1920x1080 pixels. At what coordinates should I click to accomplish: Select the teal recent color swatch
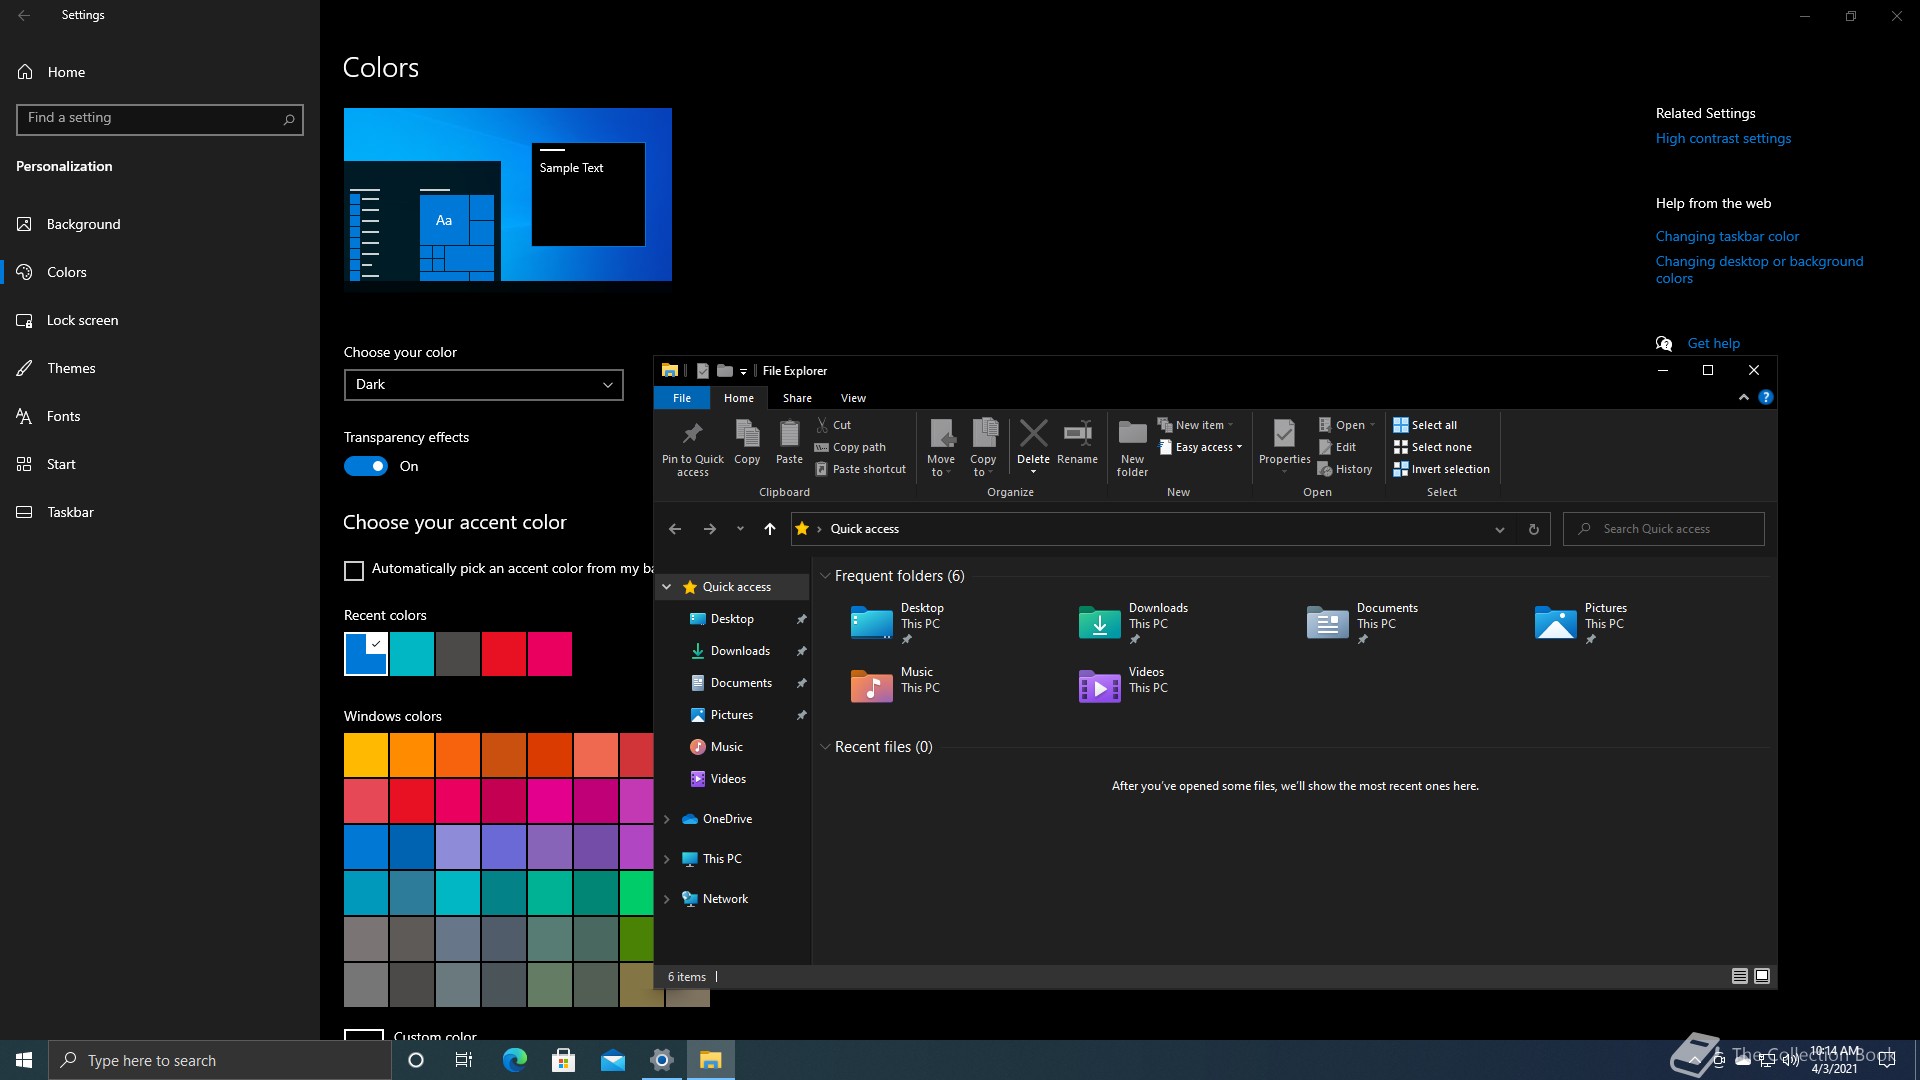[412, 654]
